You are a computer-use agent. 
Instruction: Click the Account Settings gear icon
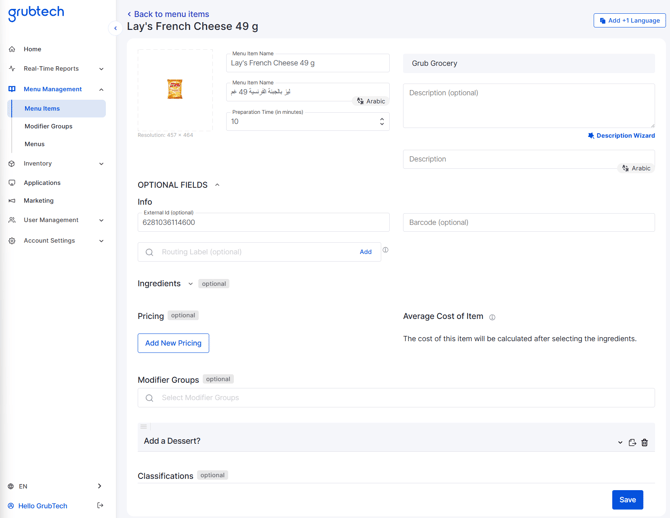click(12, 241)
